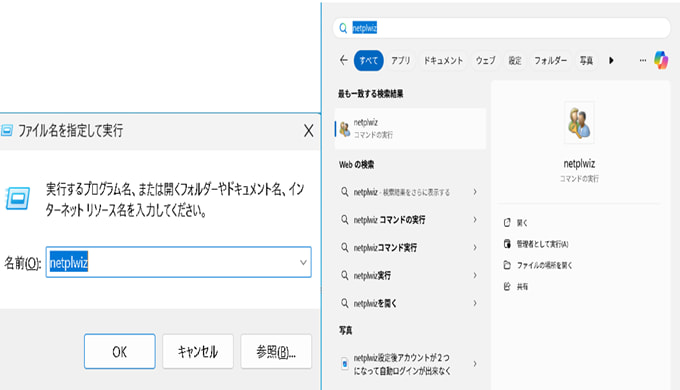Expand chevron for netplwiz コマンドの実行
This screenshot has height=390, width=680.
pyautogui.click(x=475, y=220)
